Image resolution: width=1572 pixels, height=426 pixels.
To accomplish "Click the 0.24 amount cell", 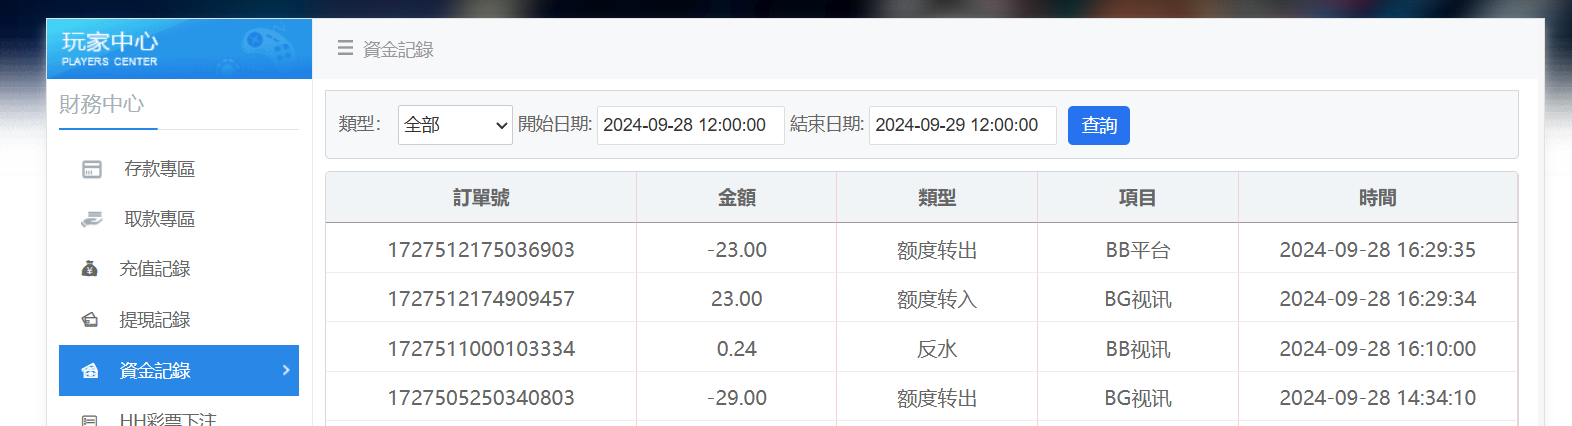I will 737,349.
